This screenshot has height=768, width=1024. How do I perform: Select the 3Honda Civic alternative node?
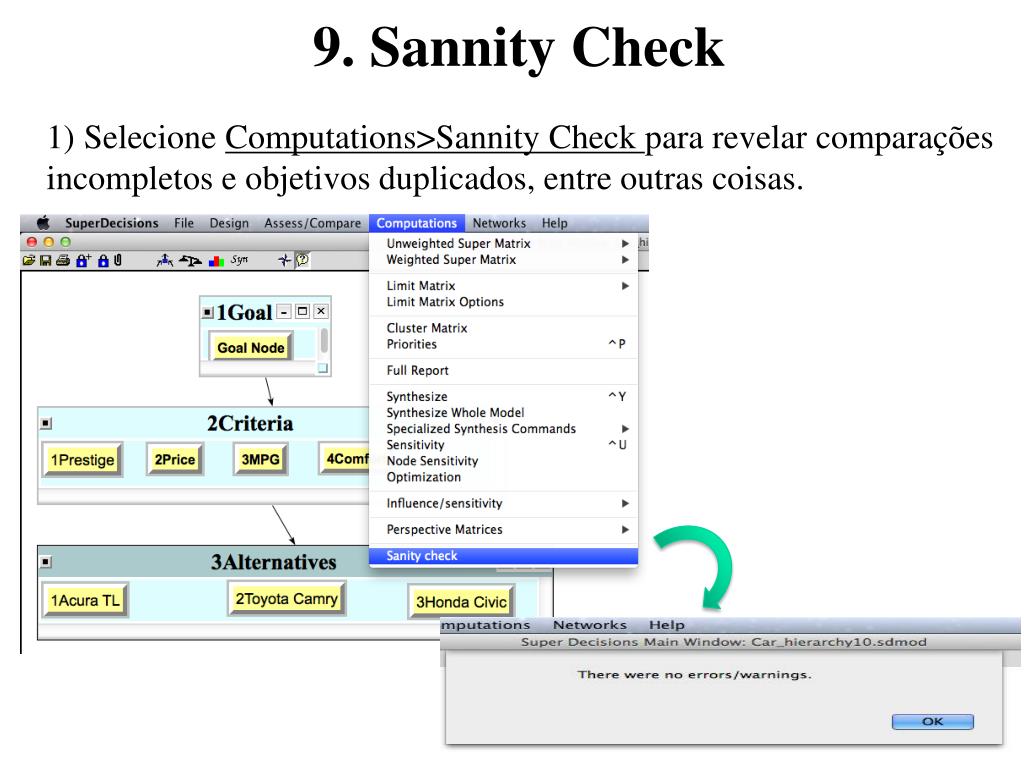461,601
